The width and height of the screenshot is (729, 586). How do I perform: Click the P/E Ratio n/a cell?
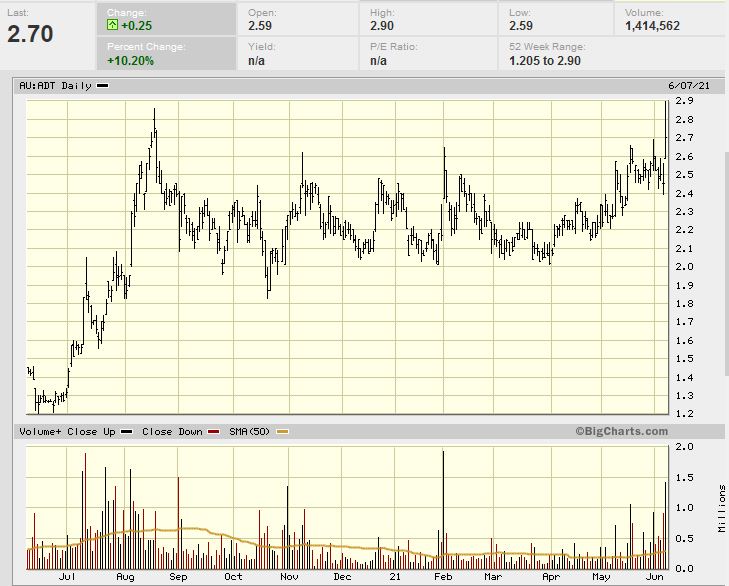pos(378,61)
